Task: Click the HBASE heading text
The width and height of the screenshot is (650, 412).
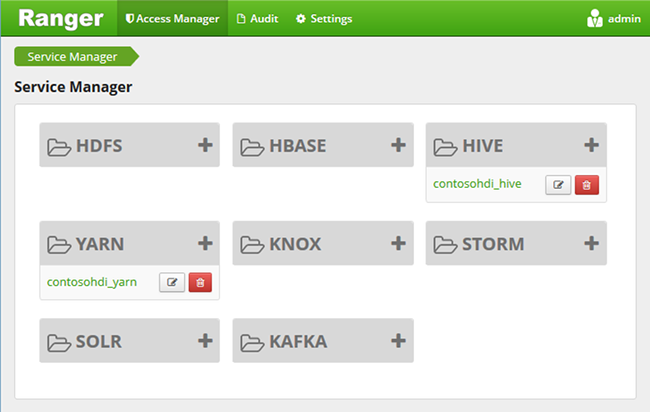Action: click(298, 146)
